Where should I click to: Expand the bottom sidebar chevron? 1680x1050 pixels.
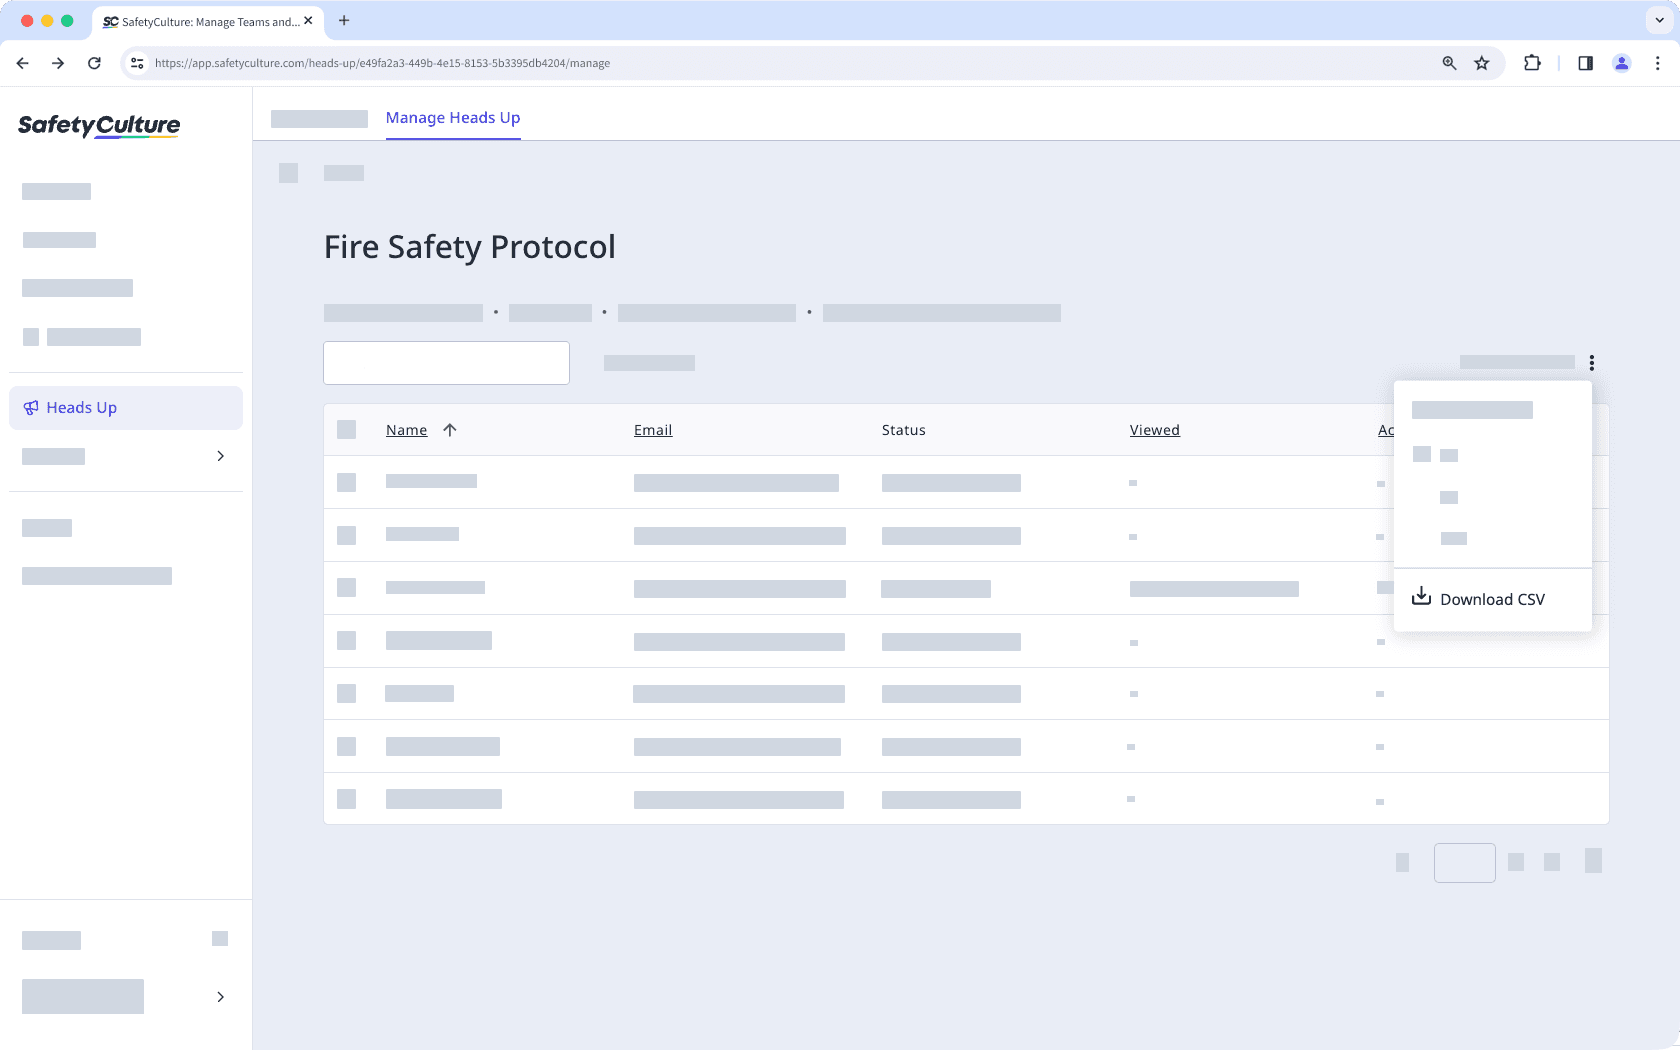(220, 997)
